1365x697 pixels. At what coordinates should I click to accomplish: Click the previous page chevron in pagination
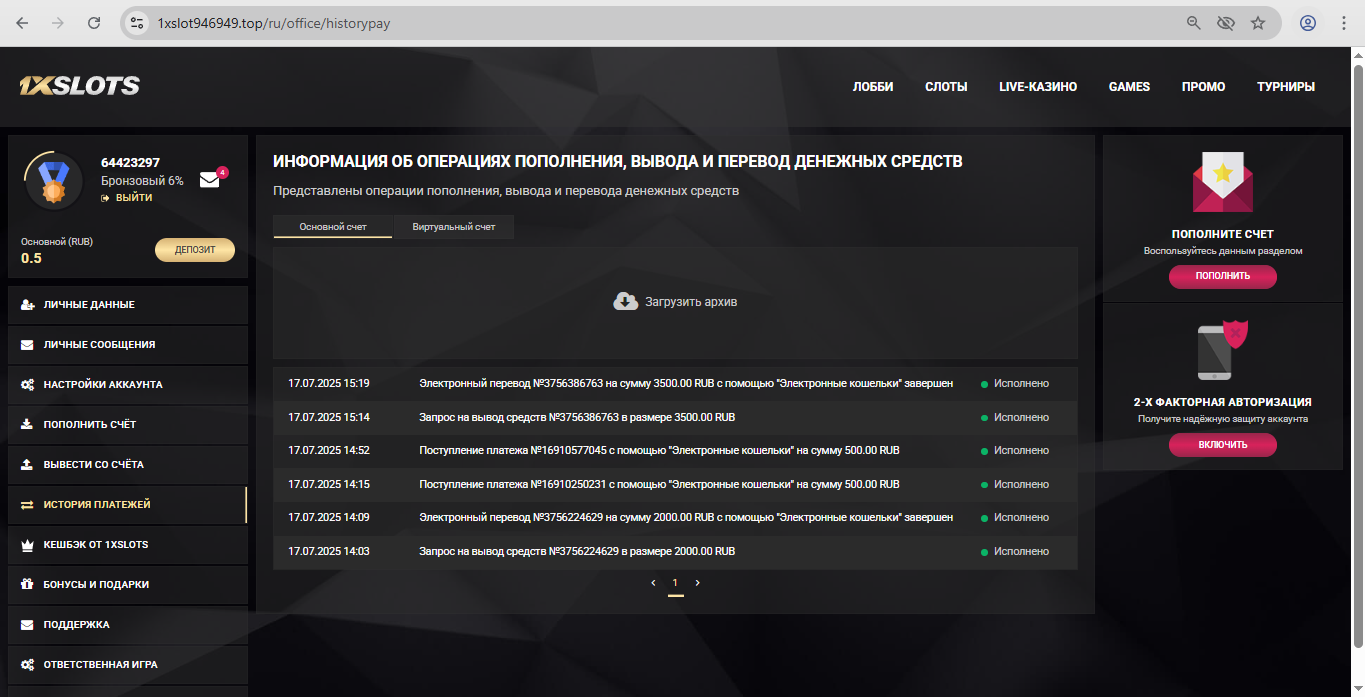[x=653, y=582]
